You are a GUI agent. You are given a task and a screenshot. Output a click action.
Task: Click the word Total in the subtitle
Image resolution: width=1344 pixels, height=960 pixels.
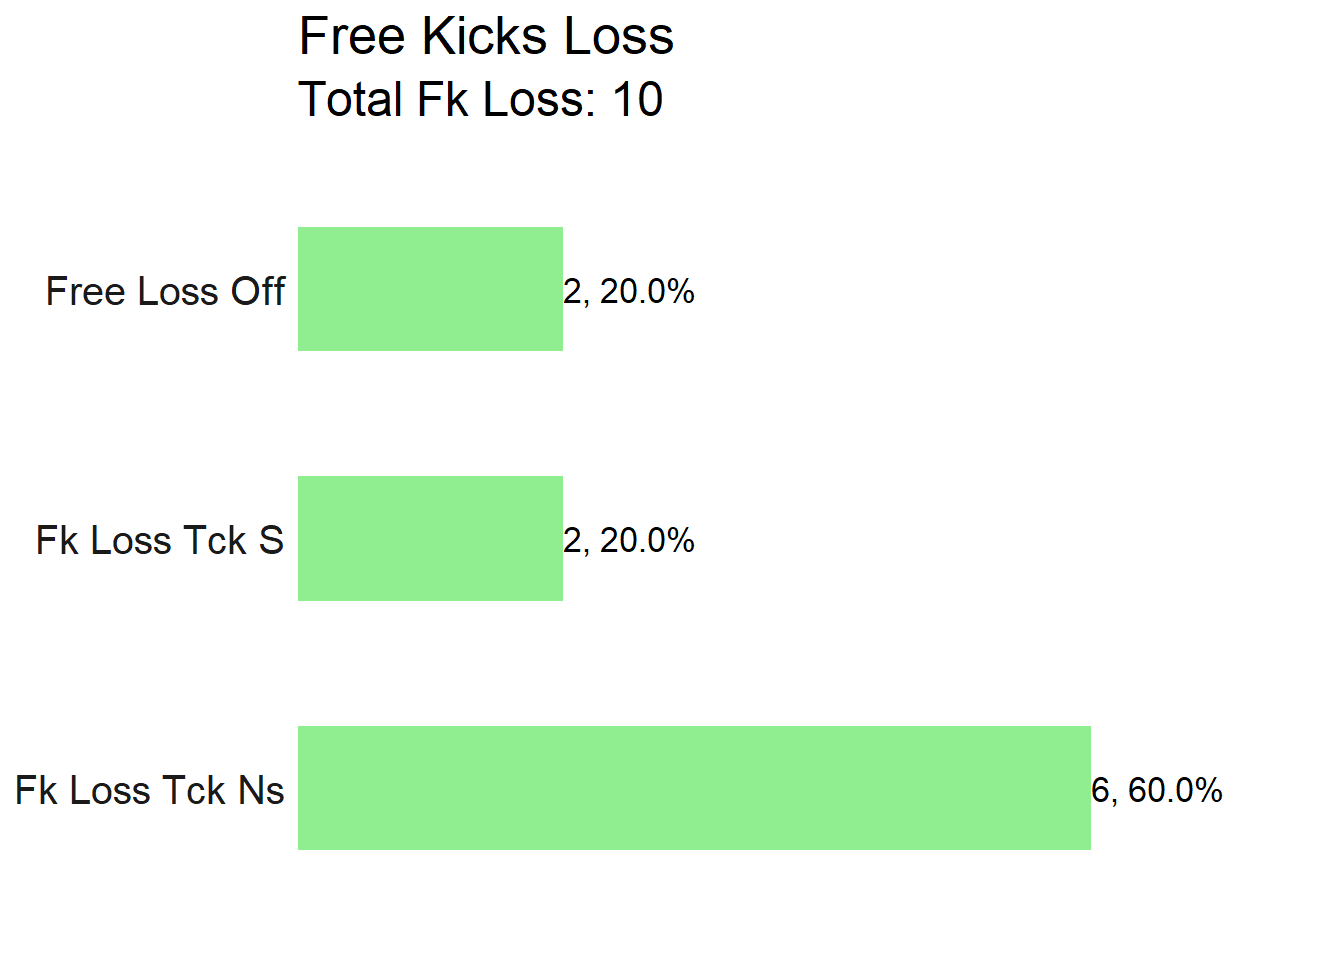(x=351, y=99)
